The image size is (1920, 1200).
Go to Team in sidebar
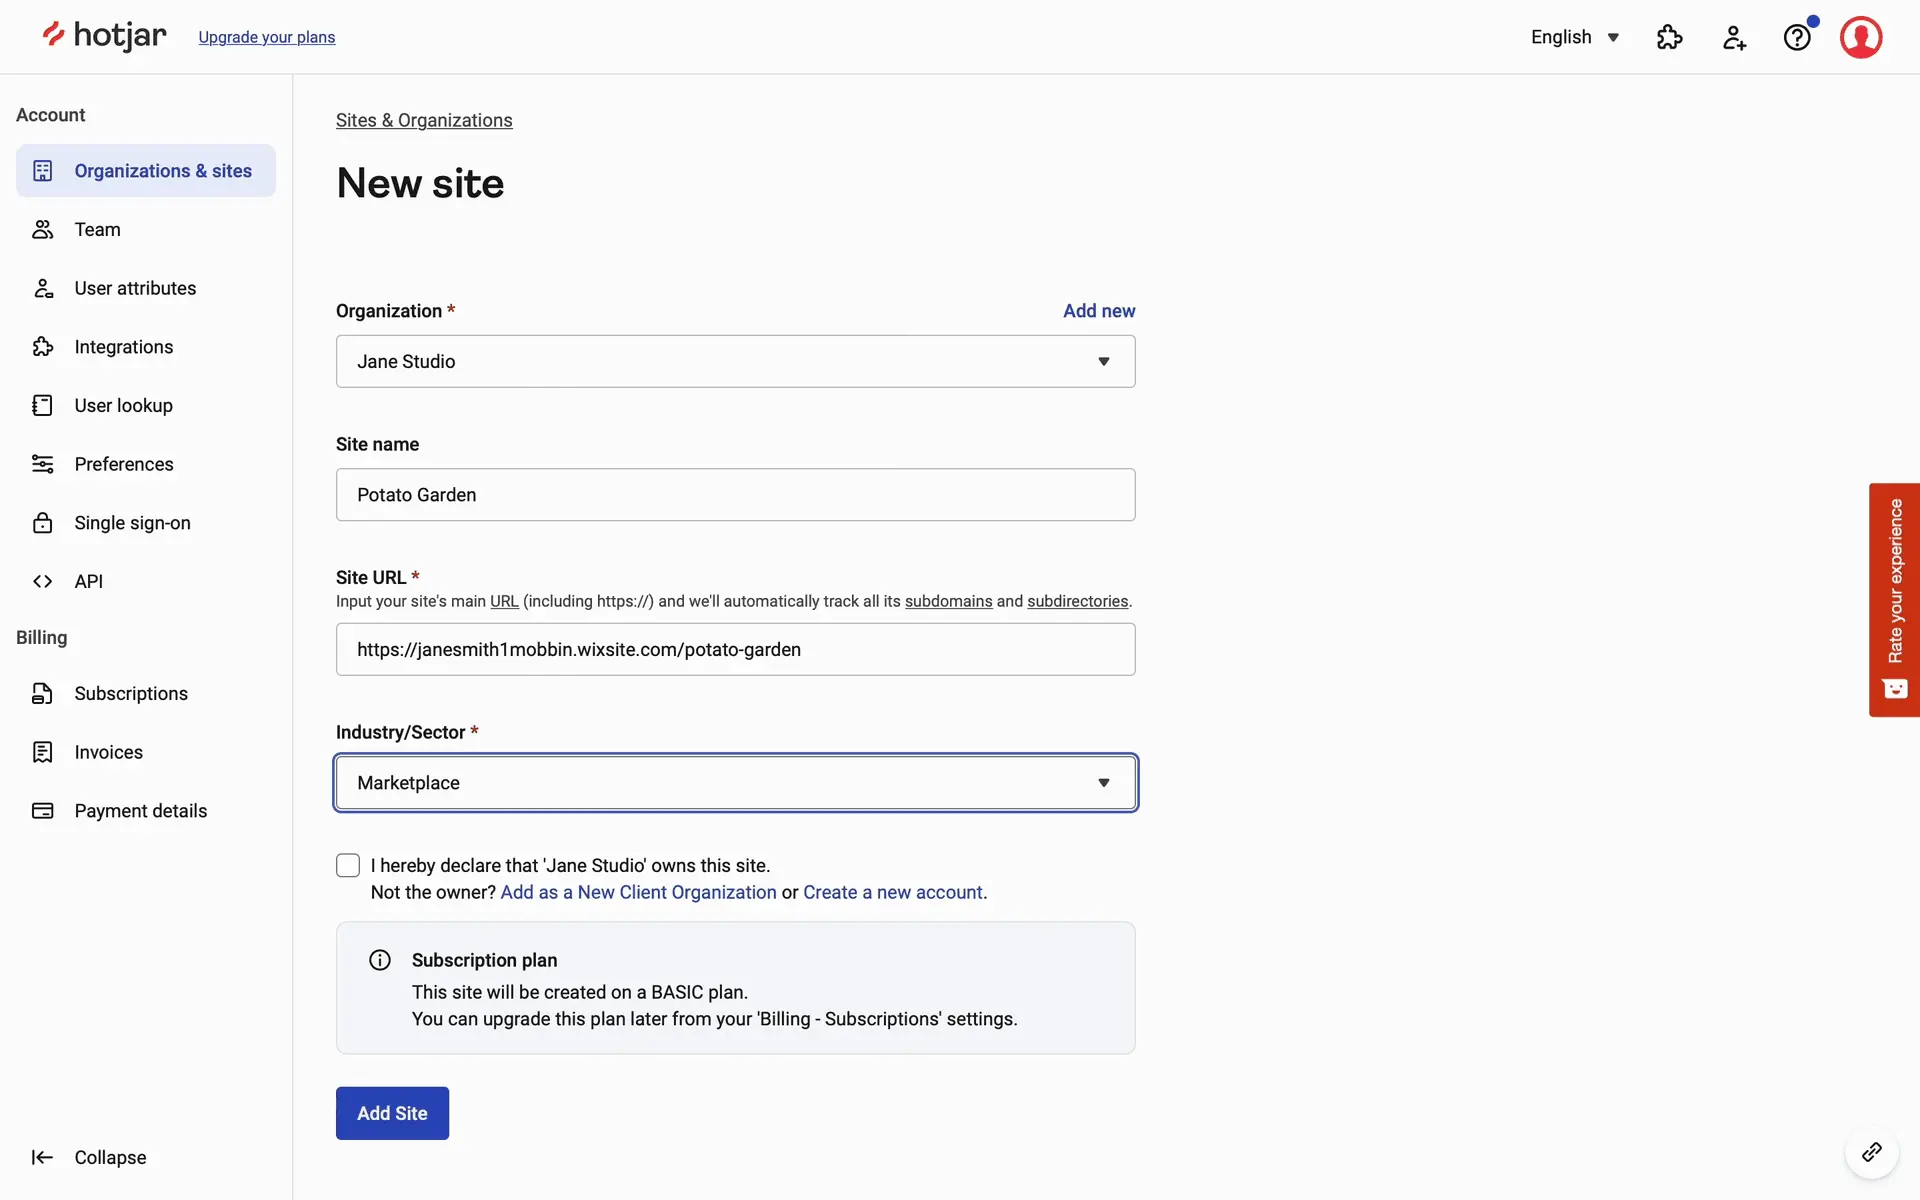[x=97, y=229]
